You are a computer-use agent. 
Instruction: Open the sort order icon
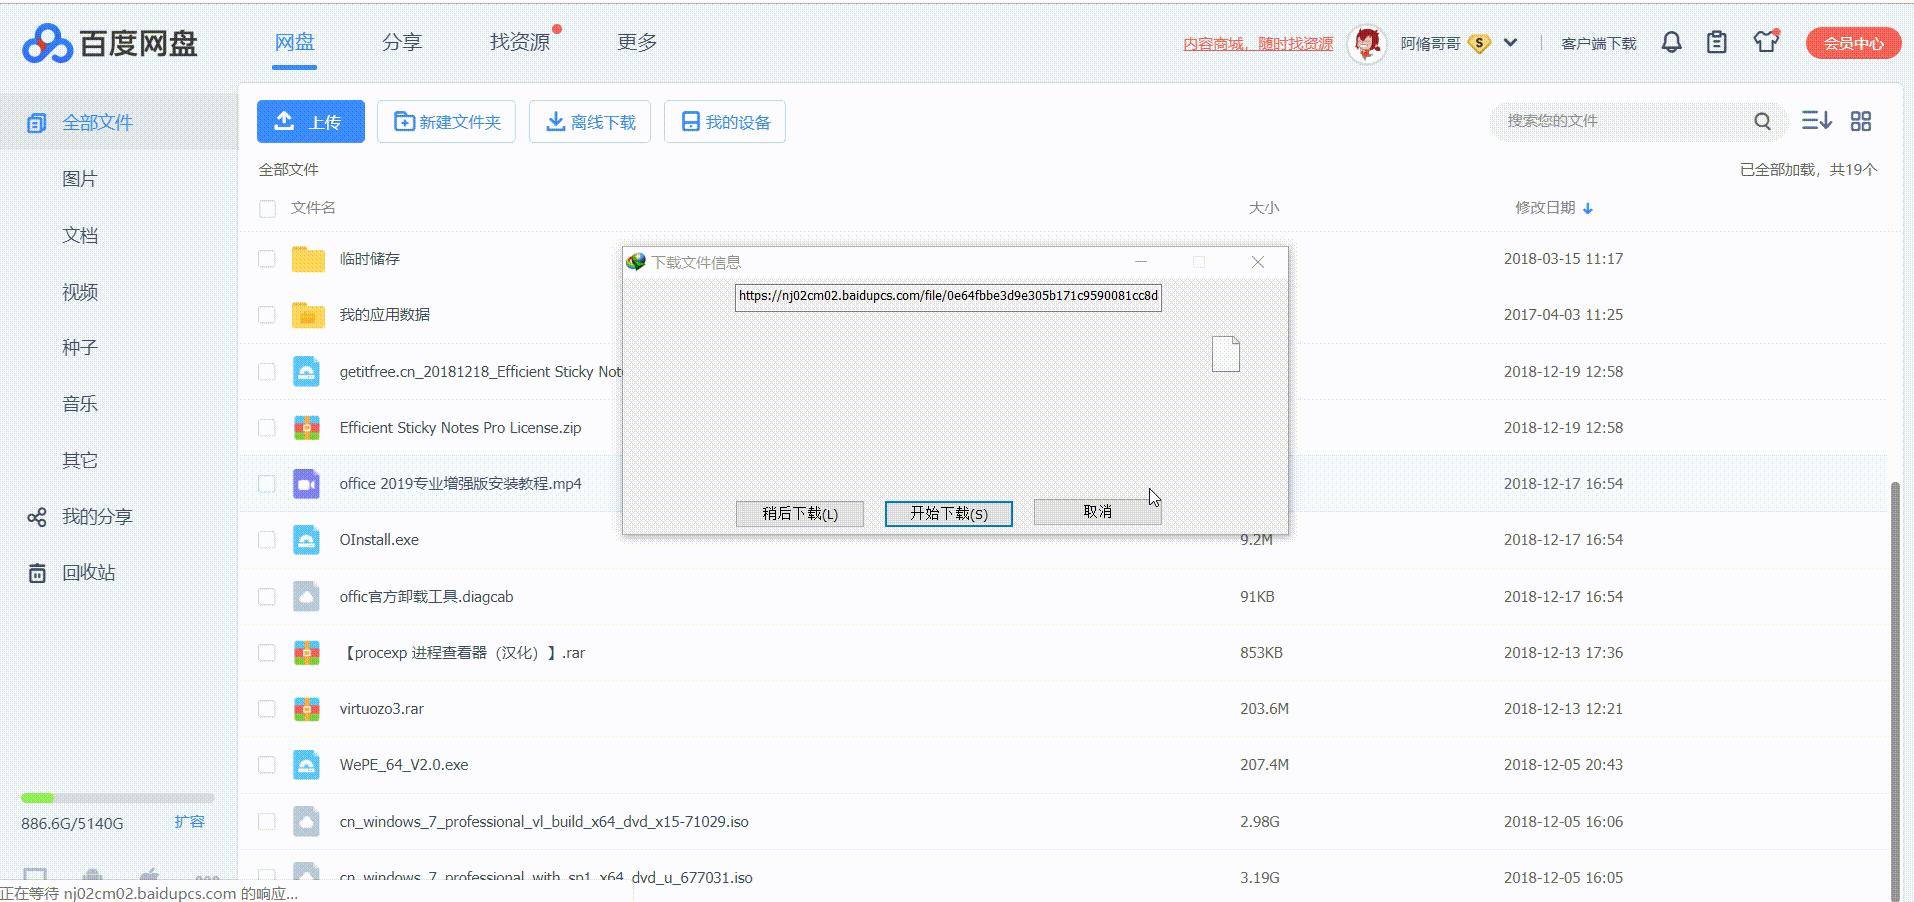point(1816,121)
